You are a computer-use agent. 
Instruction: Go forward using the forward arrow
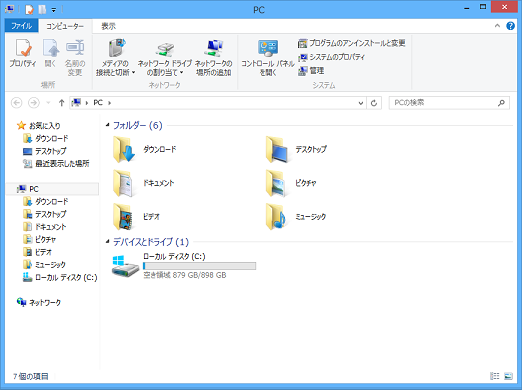pos(34,103)
